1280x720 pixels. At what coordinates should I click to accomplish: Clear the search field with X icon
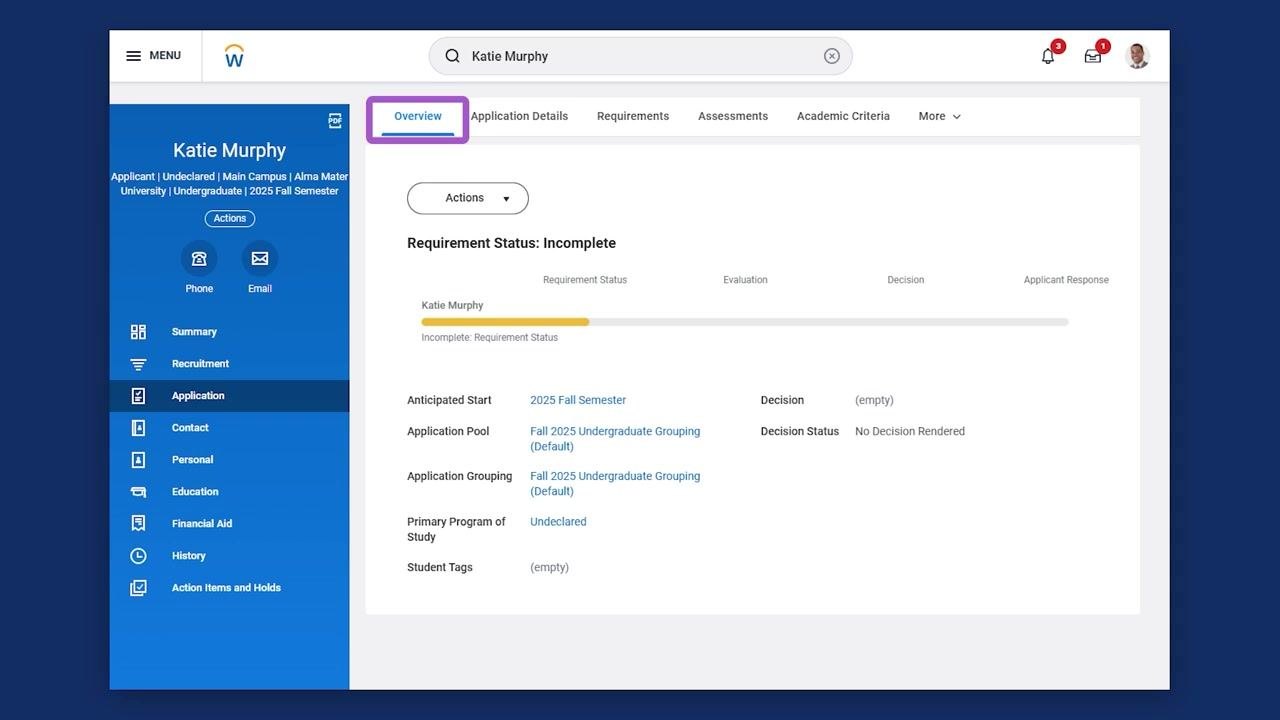831,56
